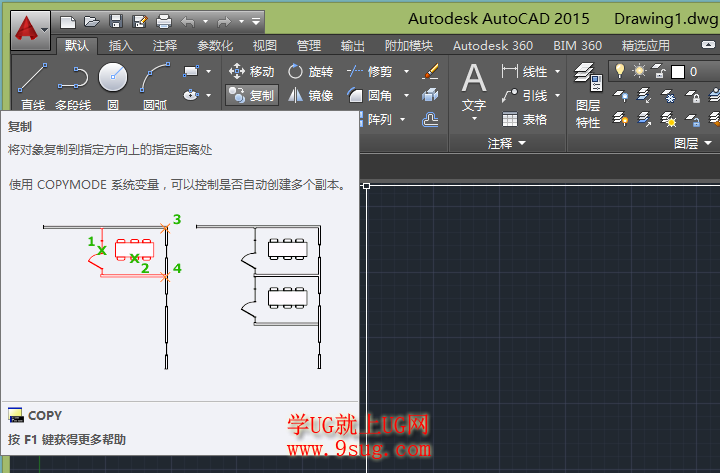Click the Offset icon next to Array
720x473 pixels.
pos(430,119)
